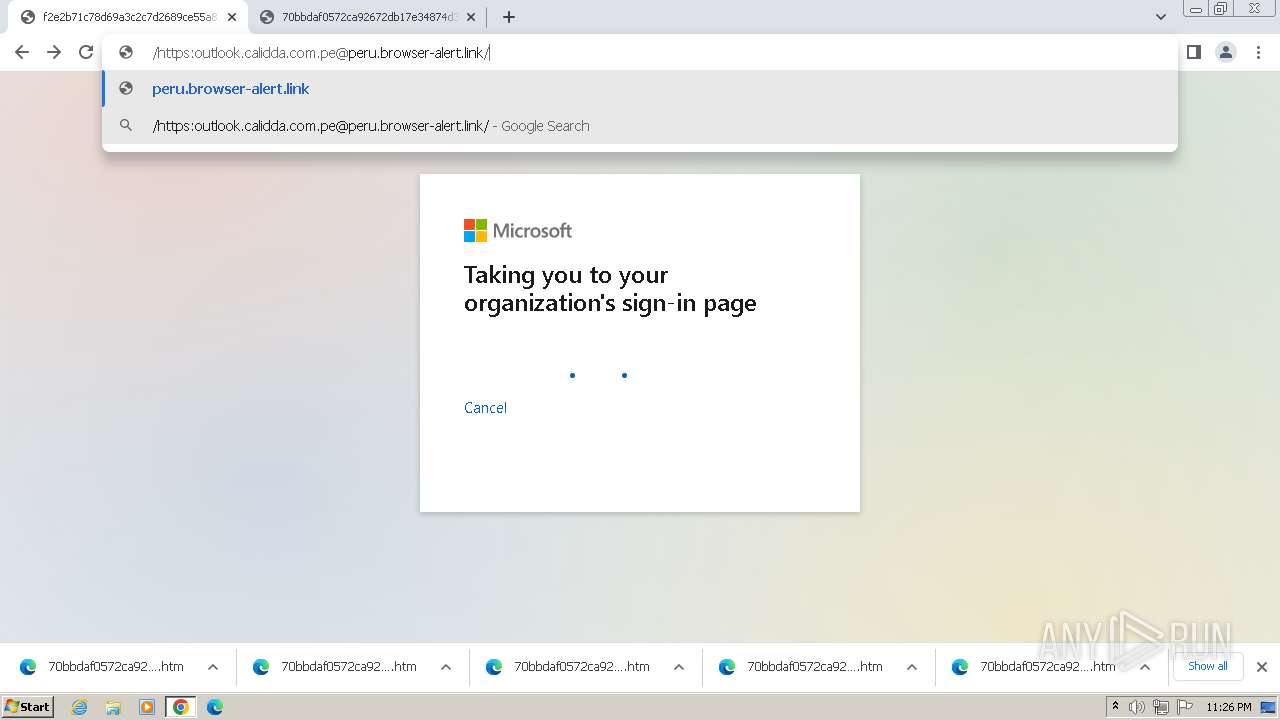Screen dimensions: 1280x720
Task: Show hidden system tray icons
Action: pos(1116,707)
